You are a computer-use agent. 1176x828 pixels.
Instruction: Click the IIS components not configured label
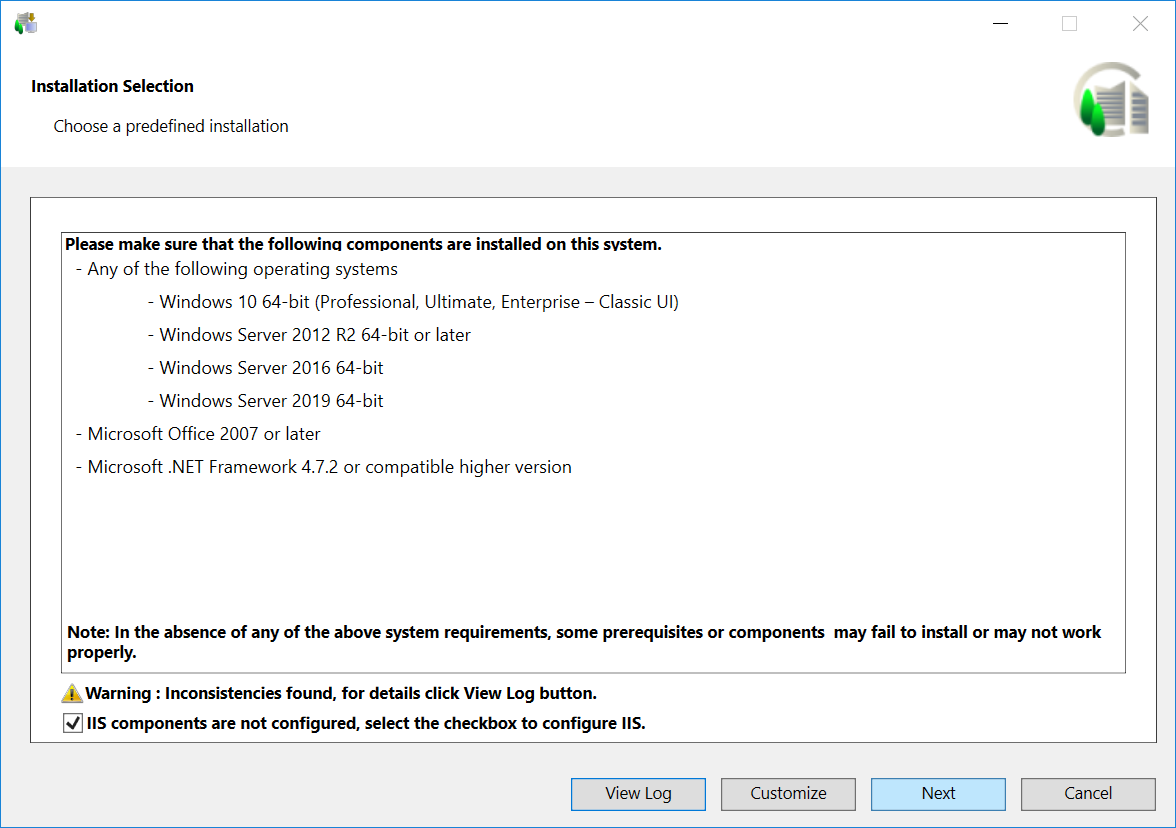(366, 723)
